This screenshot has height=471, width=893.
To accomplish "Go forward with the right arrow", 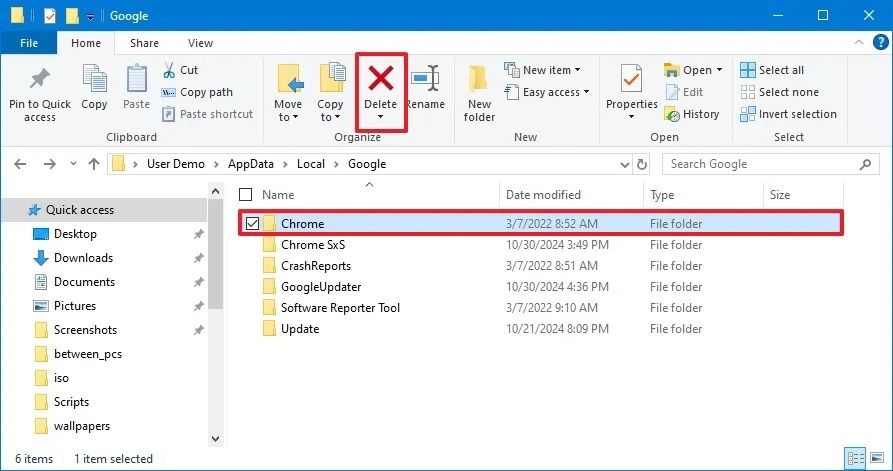I will pyautogui.click(x=50, y=164).
